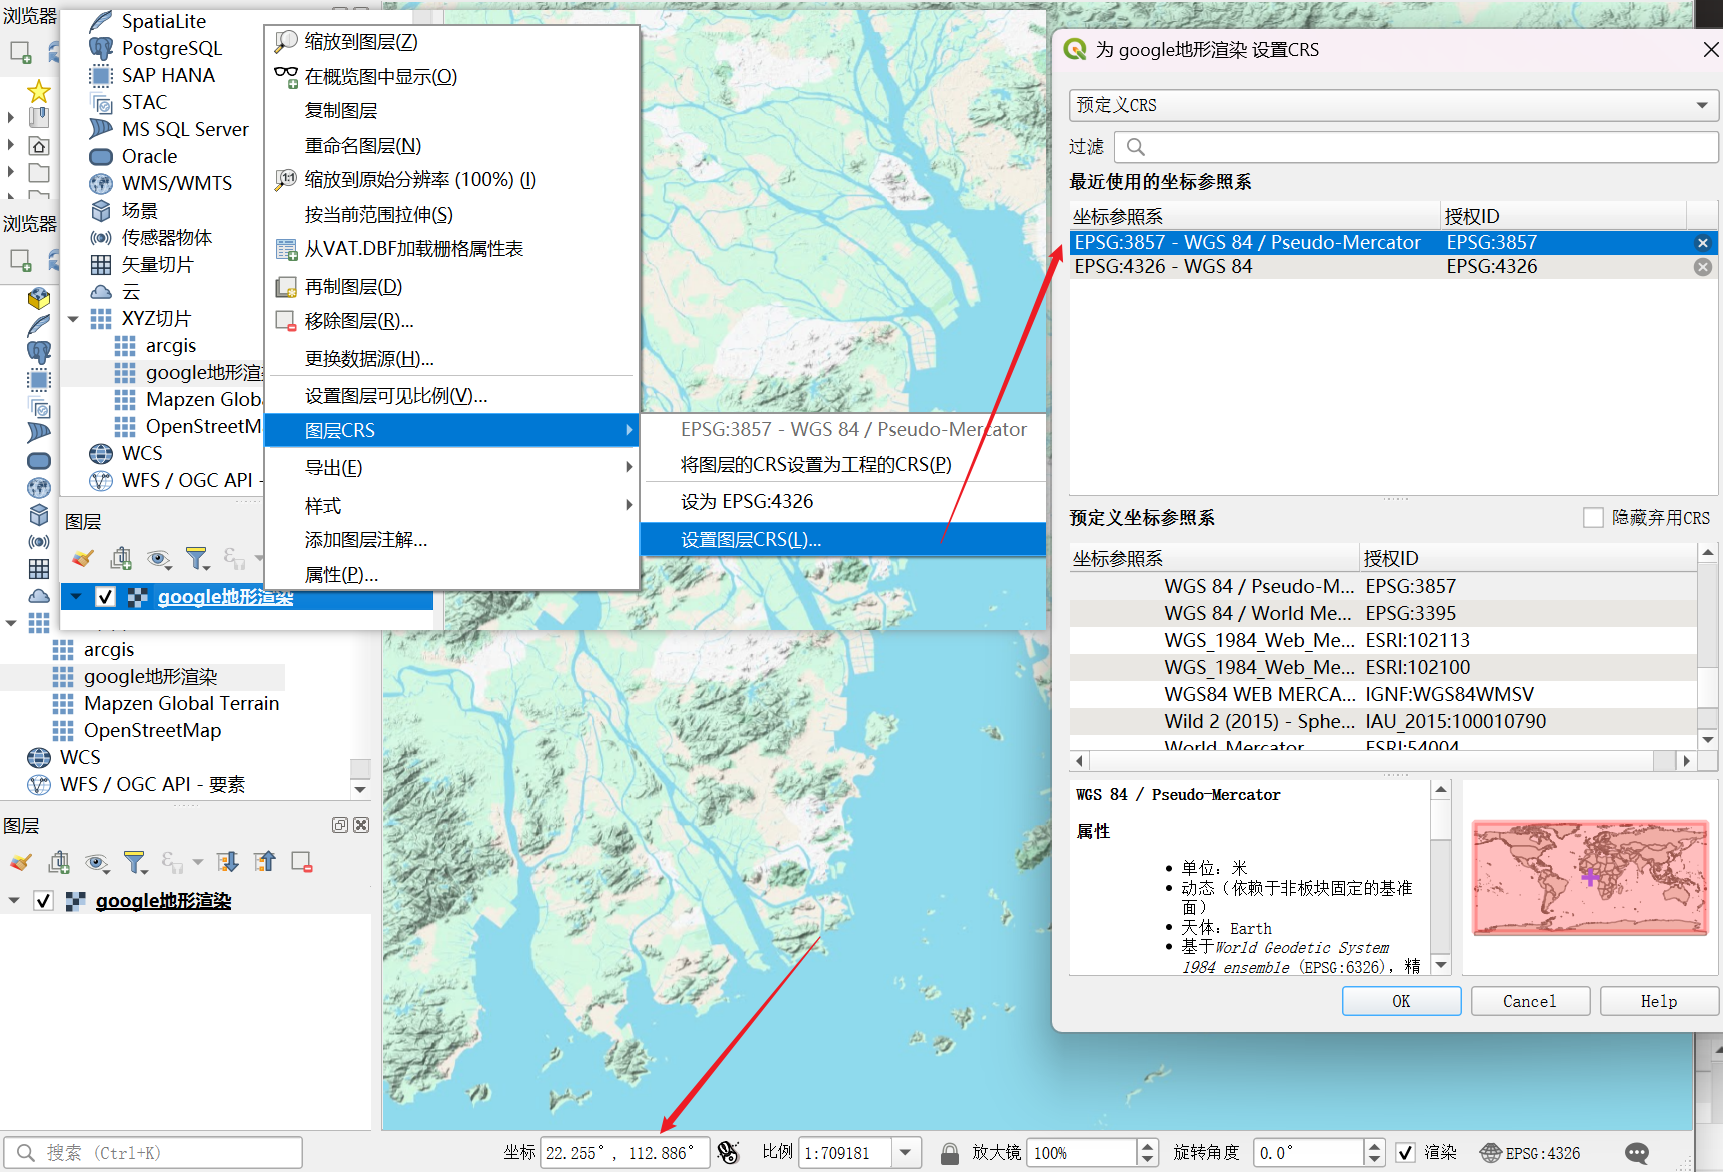The height and width of the screenshot is (1172, 1723).
Task: Open the 比例 scale dropdown arrow
Action: pyautogui.click(x=905, y=1153)
